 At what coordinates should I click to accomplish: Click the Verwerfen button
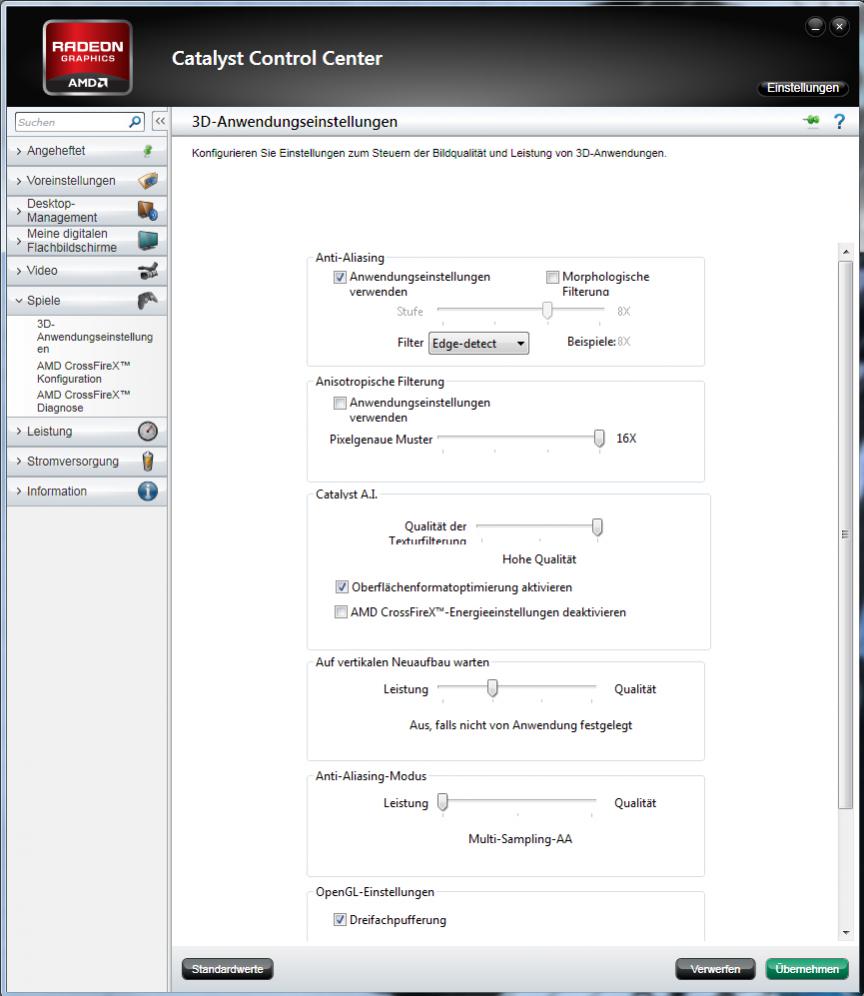point(715,969)
